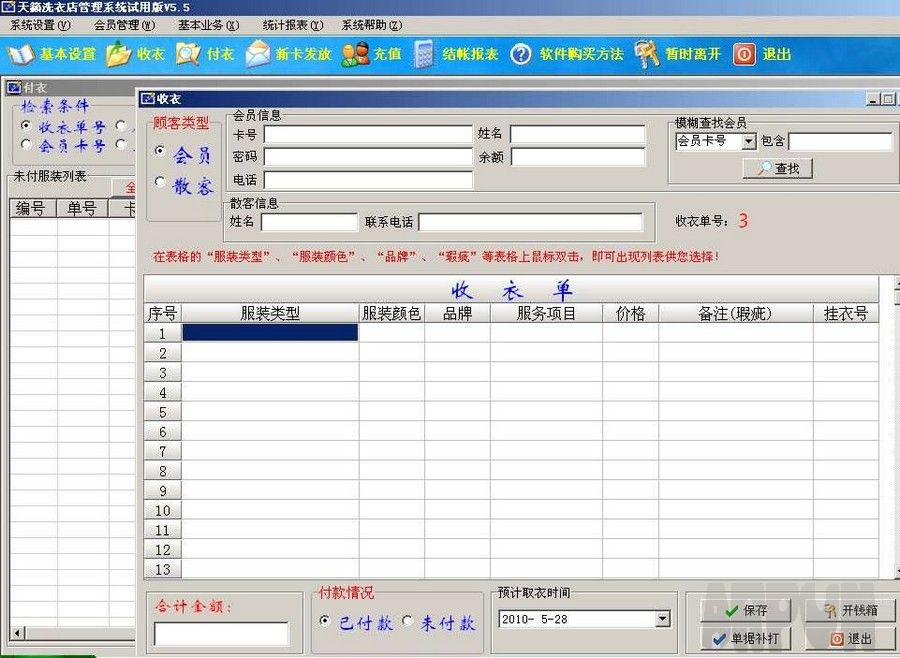
Task: Click the 充值 members icon
Action: [x=354, y=54]
